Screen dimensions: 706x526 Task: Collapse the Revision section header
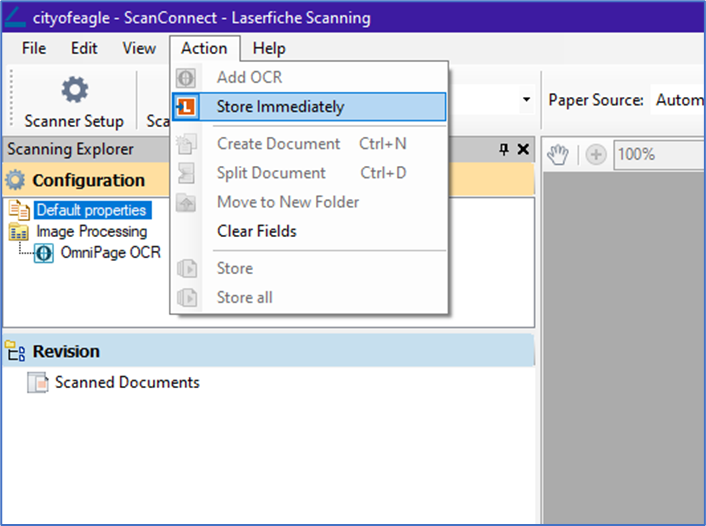[x=268, y=351]
